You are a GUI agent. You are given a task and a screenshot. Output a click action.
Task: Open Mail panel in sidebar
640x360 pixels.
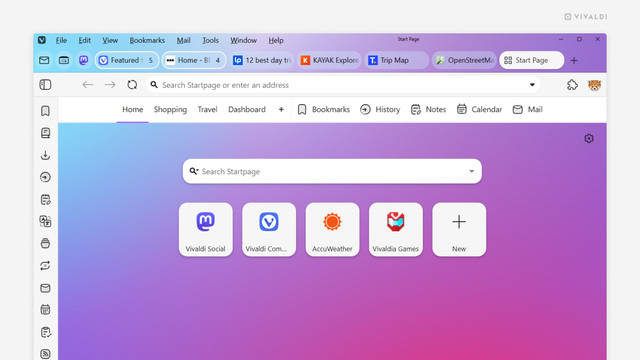click(x=45, y=288)
